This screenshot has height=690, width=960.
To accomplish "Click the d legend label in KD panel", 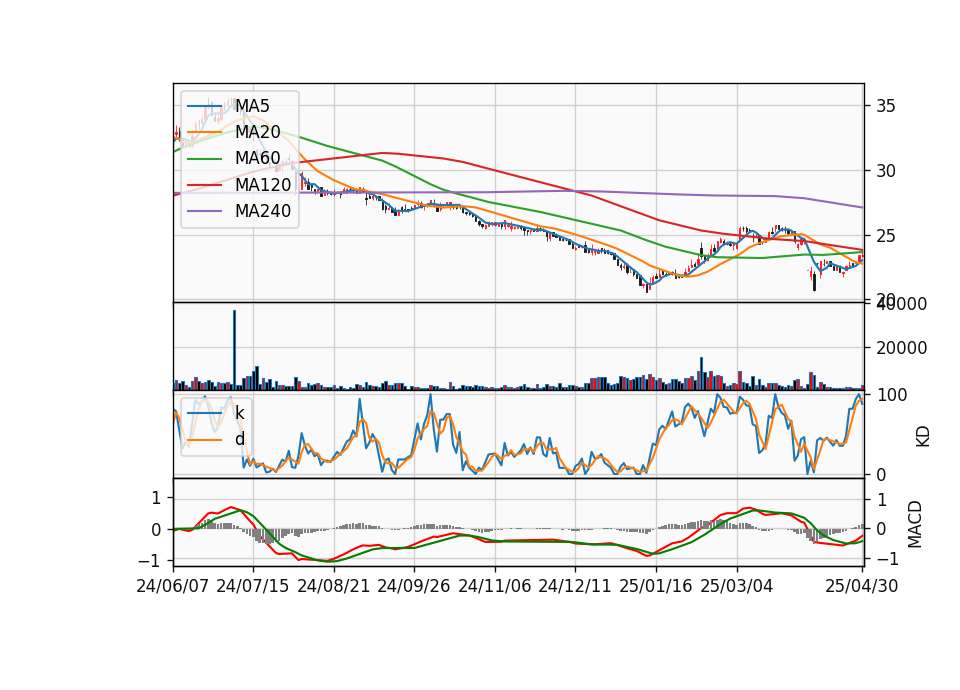I will (x=239, y=439).
